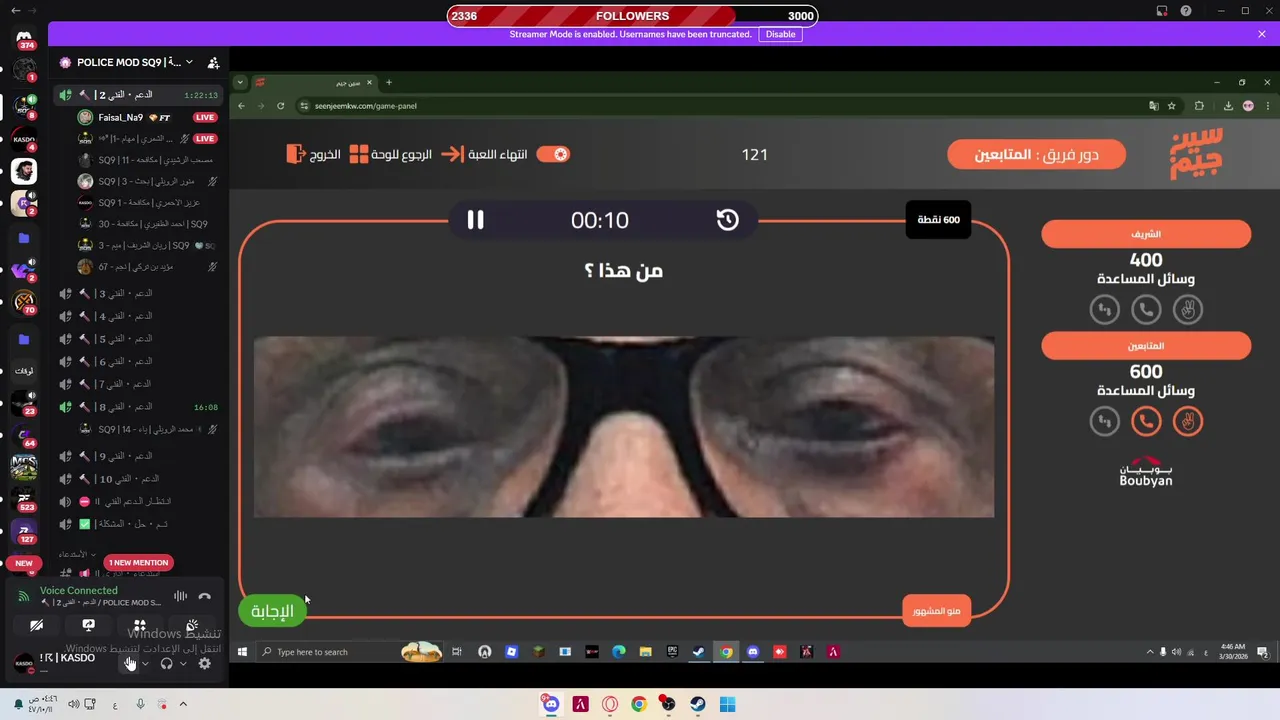The width and height of the screenshot is (1280, 720).
Task: Return to board via الرجوع للوحة
Action: tap(390, 154)
